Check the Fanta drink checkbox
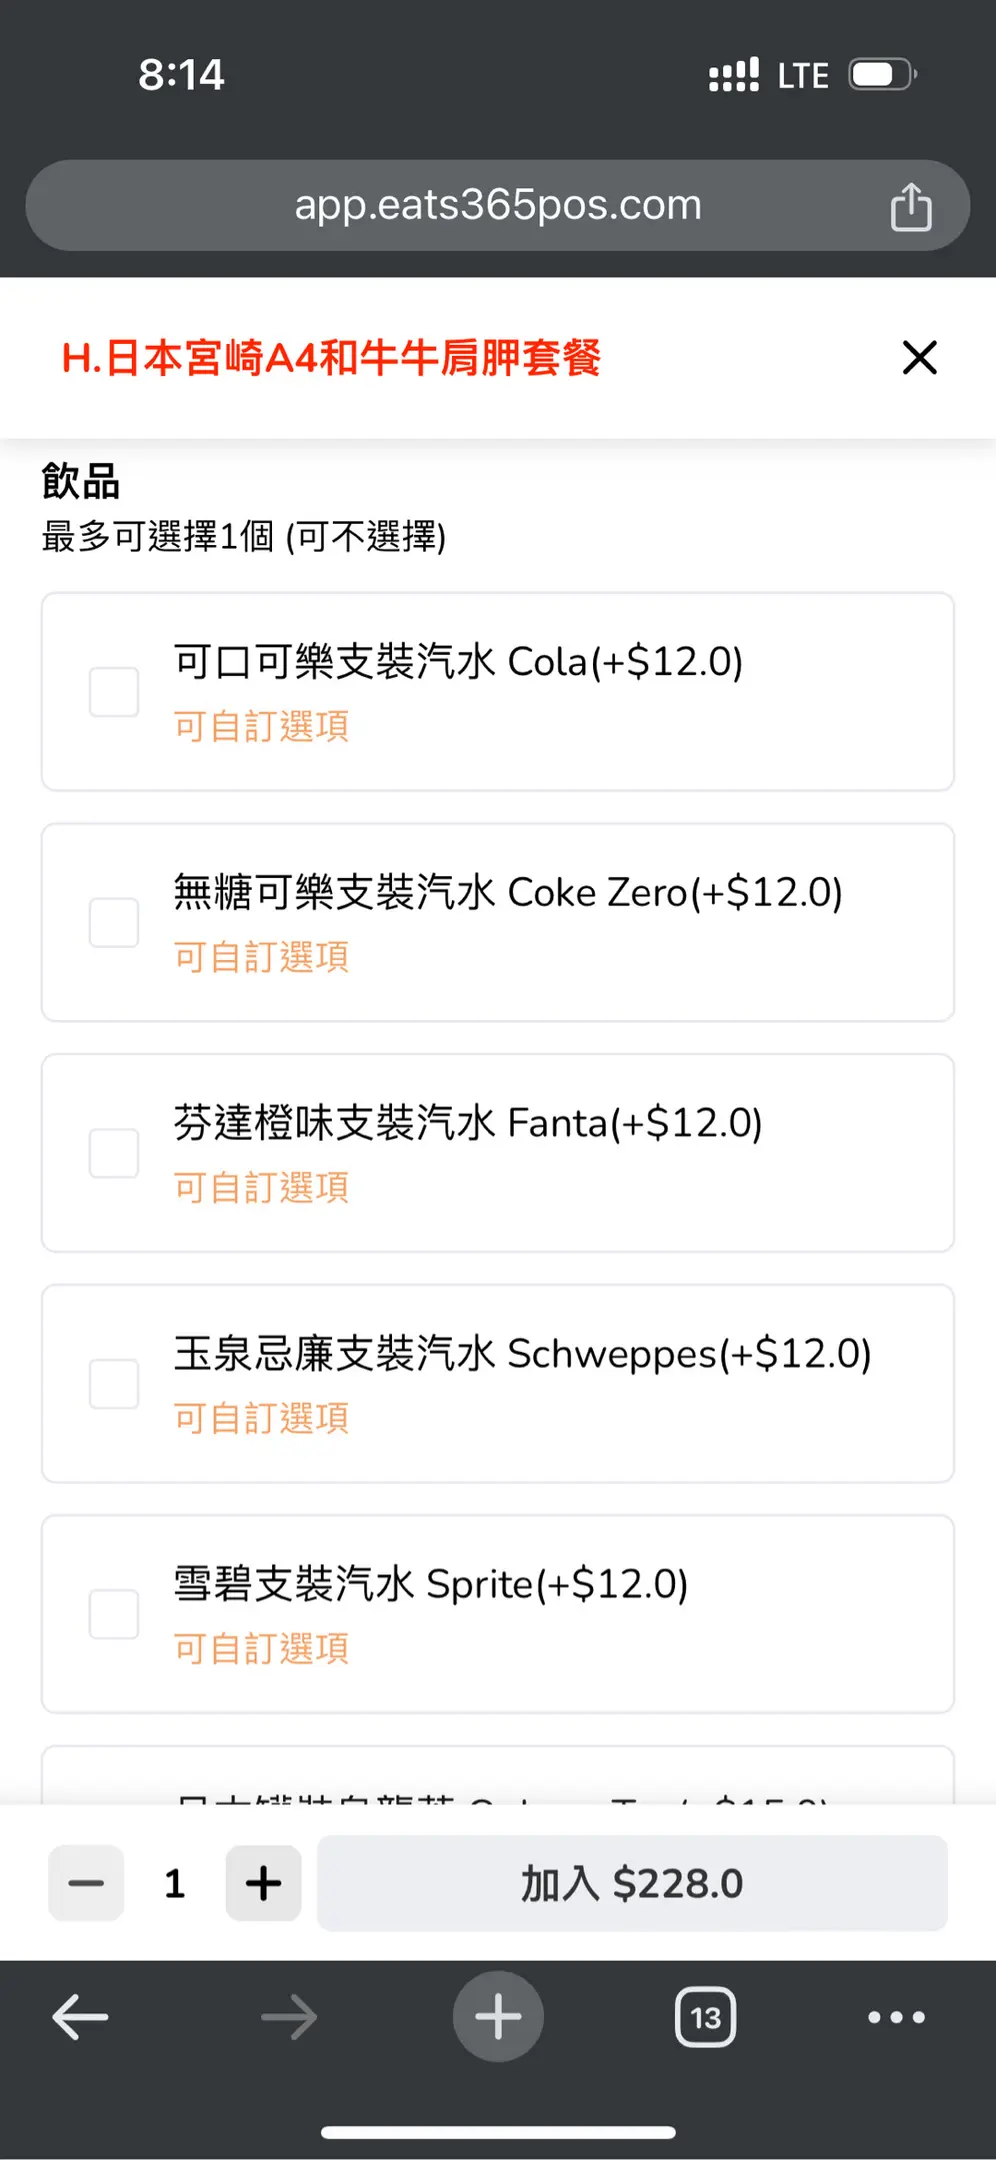 [x=114, y=1153]
